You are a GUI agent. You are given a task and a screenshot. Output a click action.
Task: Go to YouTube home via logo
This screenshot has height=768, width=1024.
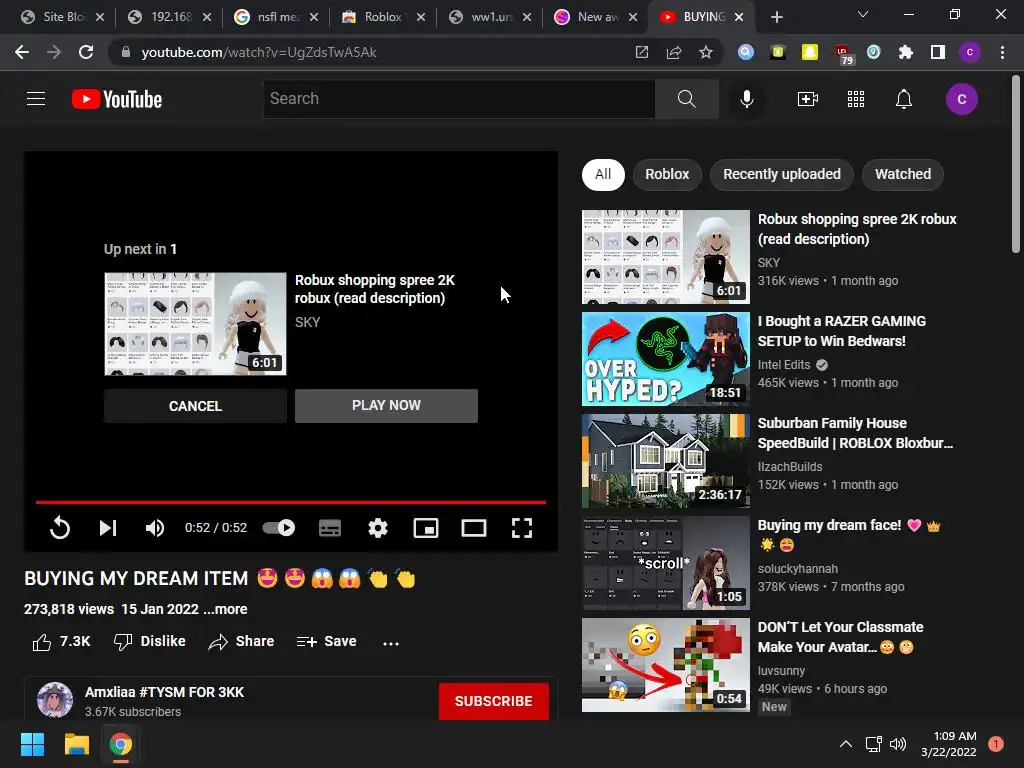117,99
